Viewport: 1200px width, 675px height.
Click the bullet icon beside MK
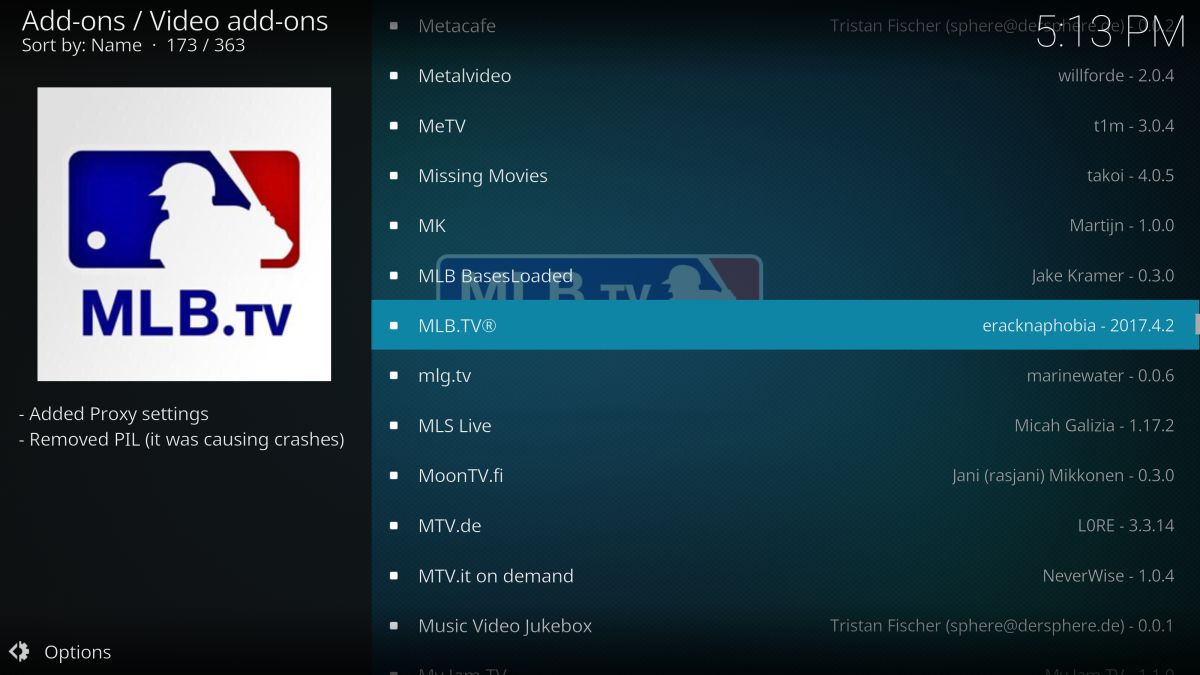click(394, 225)
